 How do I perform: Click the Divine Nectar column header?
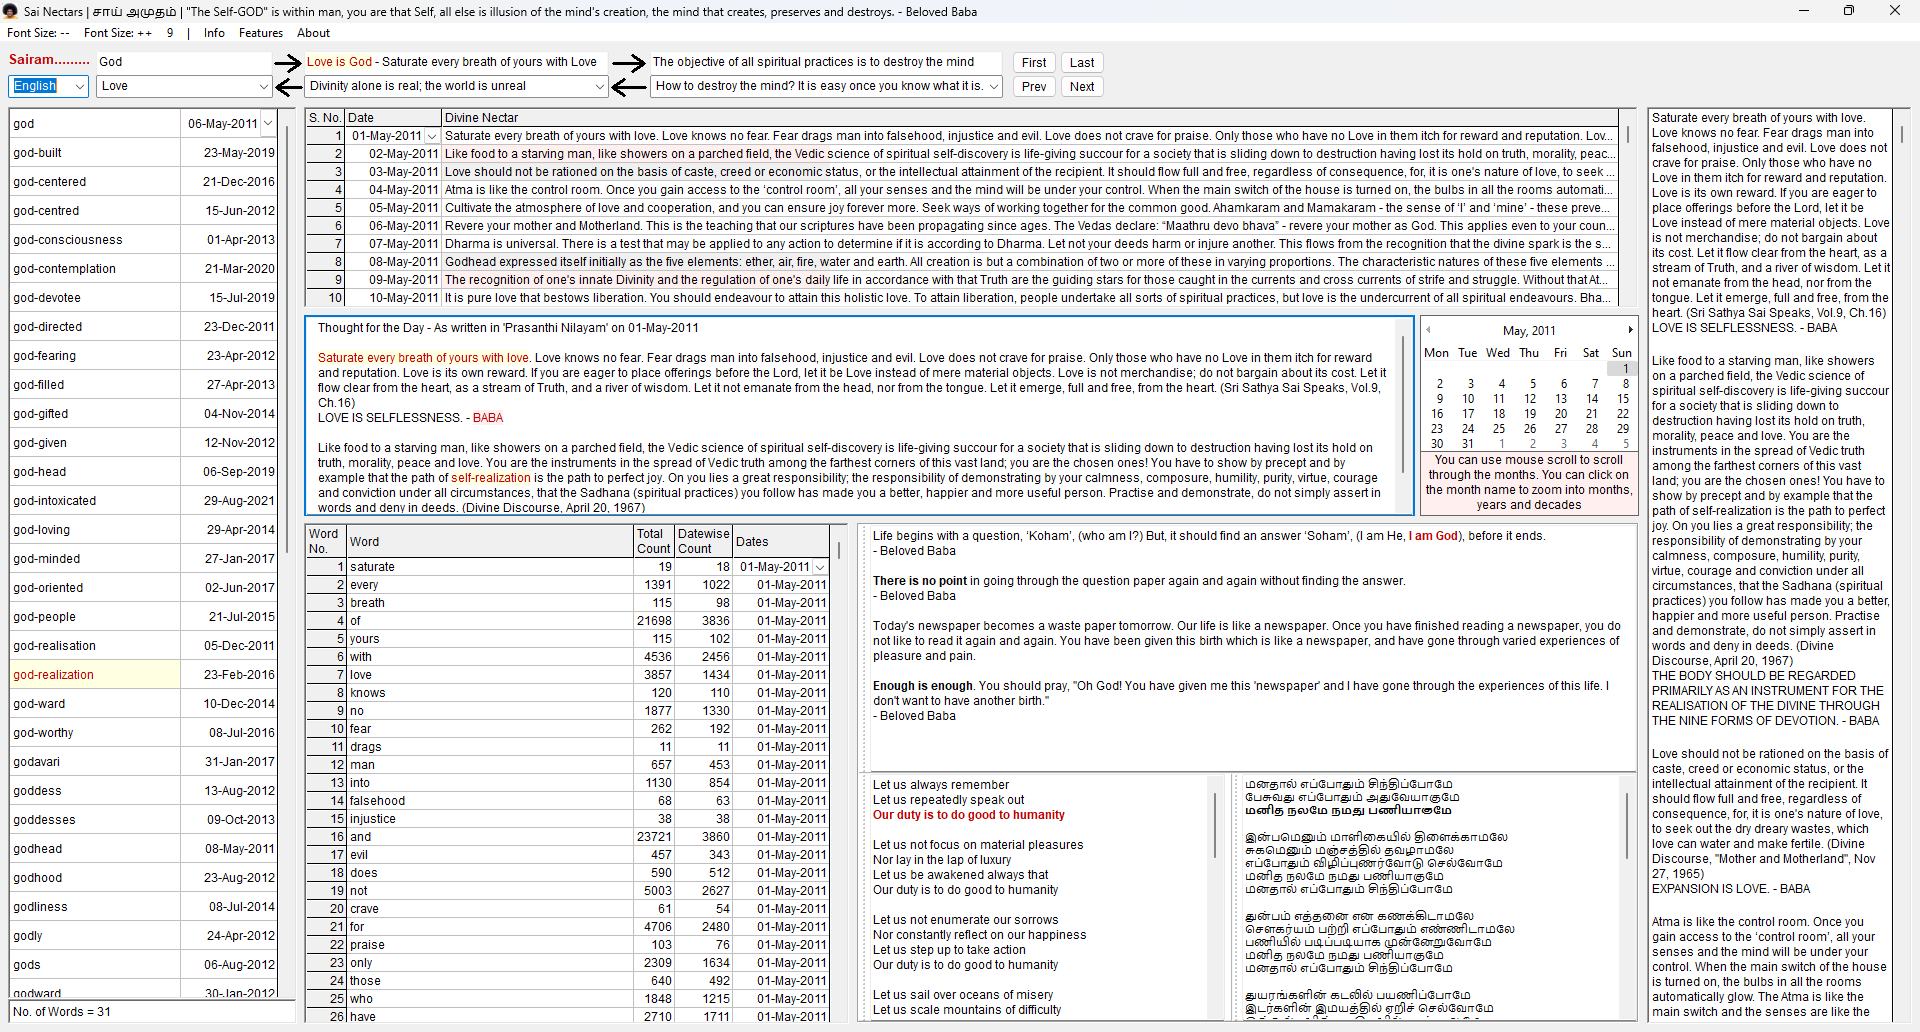tap(1029, 118)
